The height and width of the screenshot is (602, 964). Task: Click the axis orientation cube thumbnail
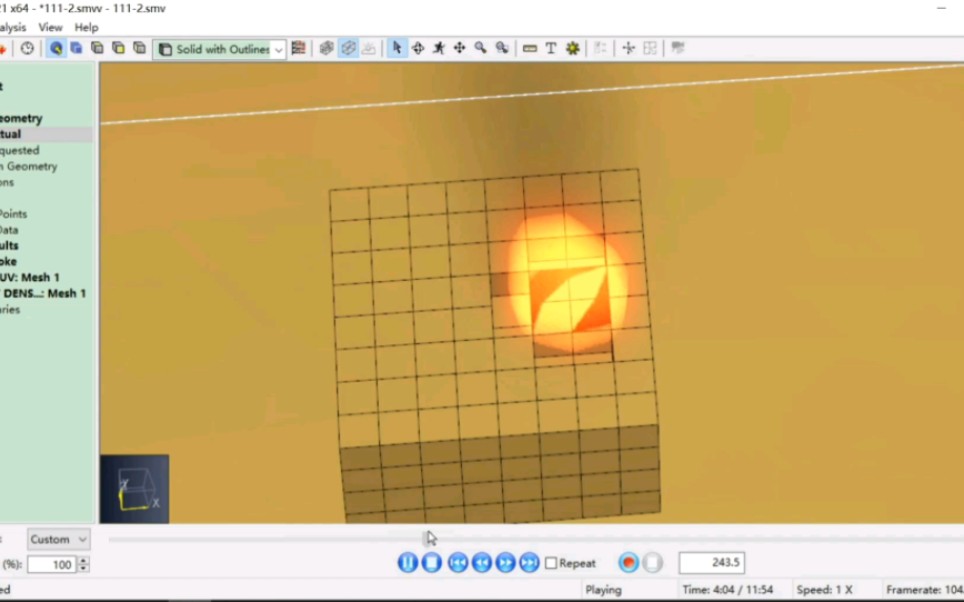tap(135, 489)
